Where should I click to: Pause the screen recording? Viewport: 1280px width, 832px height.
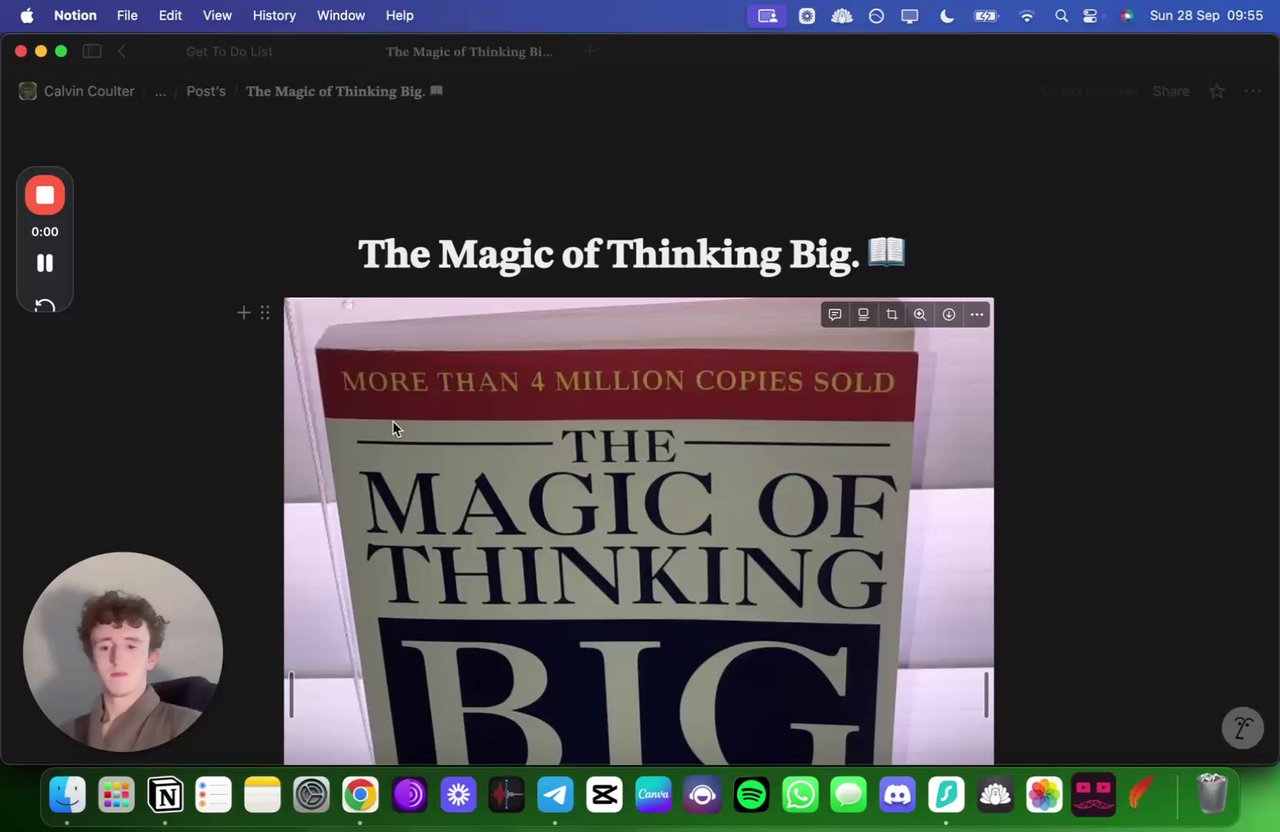coord(45,263)
